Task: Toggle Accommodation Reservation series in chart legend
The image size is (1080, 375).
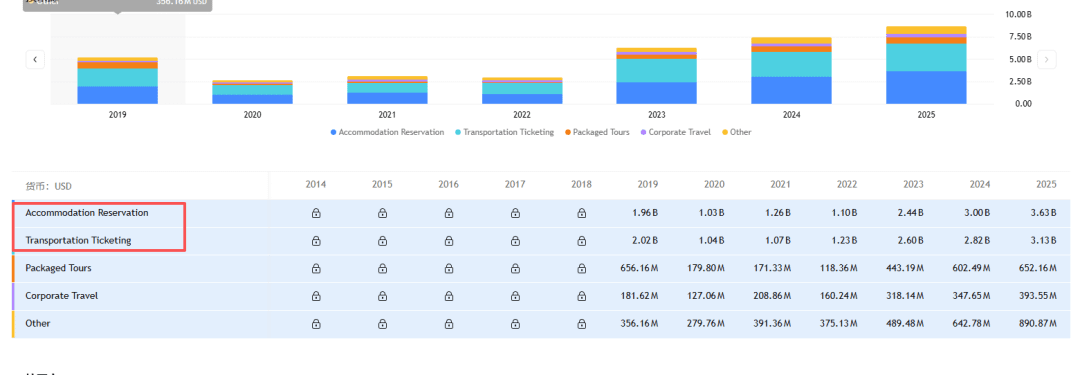Action: (x=388, y=132)
